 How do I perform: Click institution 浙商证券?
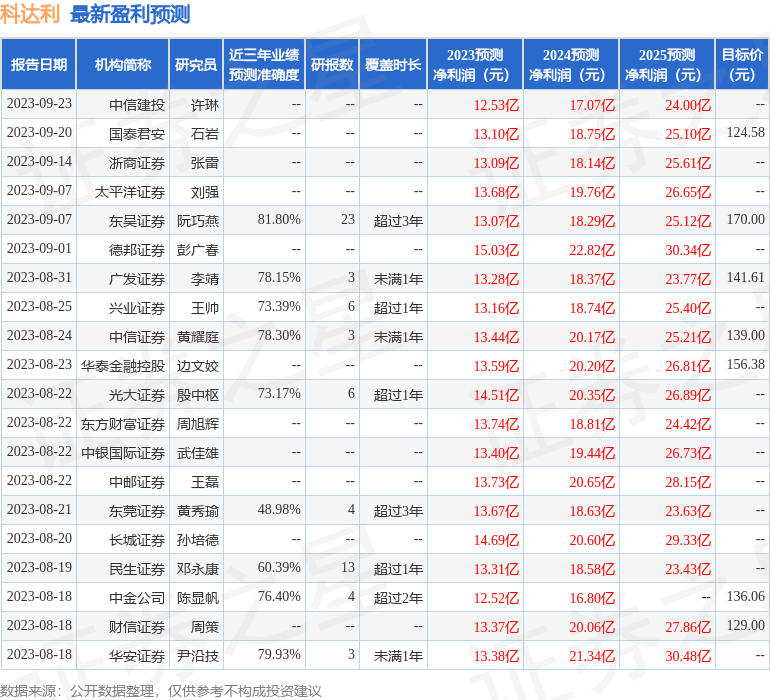click(x=137, y=163)
